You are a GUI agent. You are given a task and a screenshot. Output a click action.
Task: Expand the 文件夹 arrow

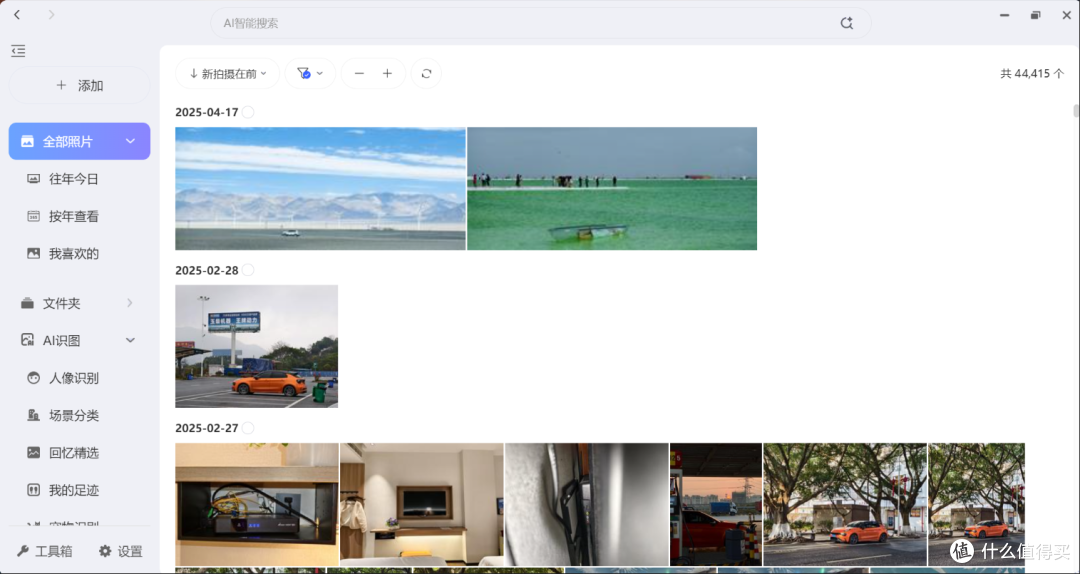[x=129, y=303]
